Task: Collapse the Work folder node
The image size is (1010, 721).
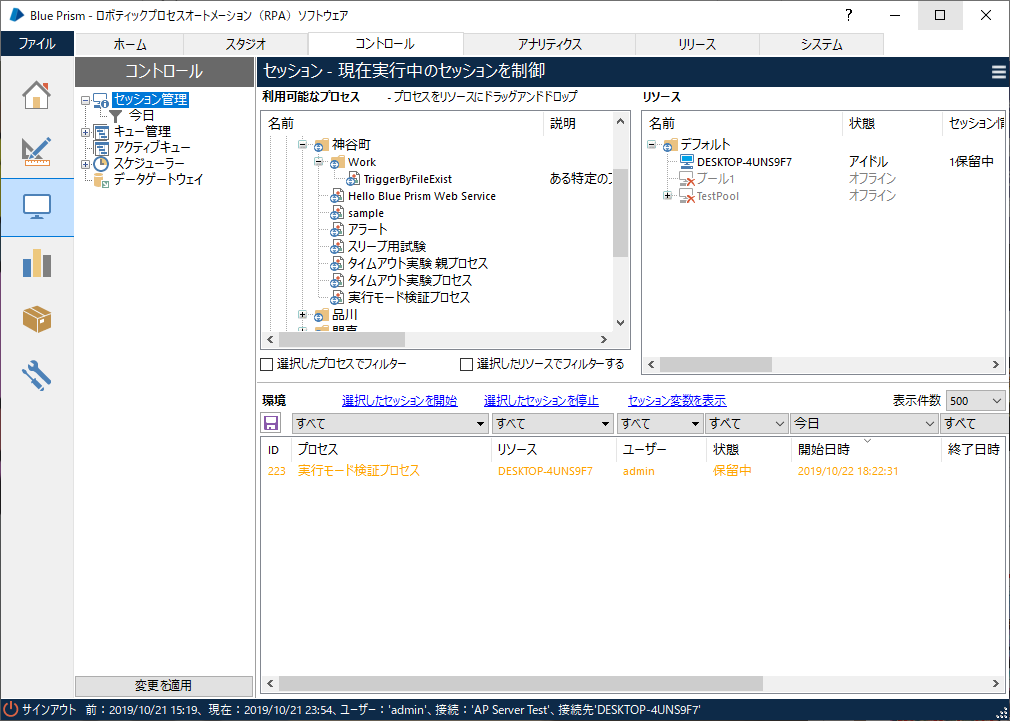Action: pos(318,162)
